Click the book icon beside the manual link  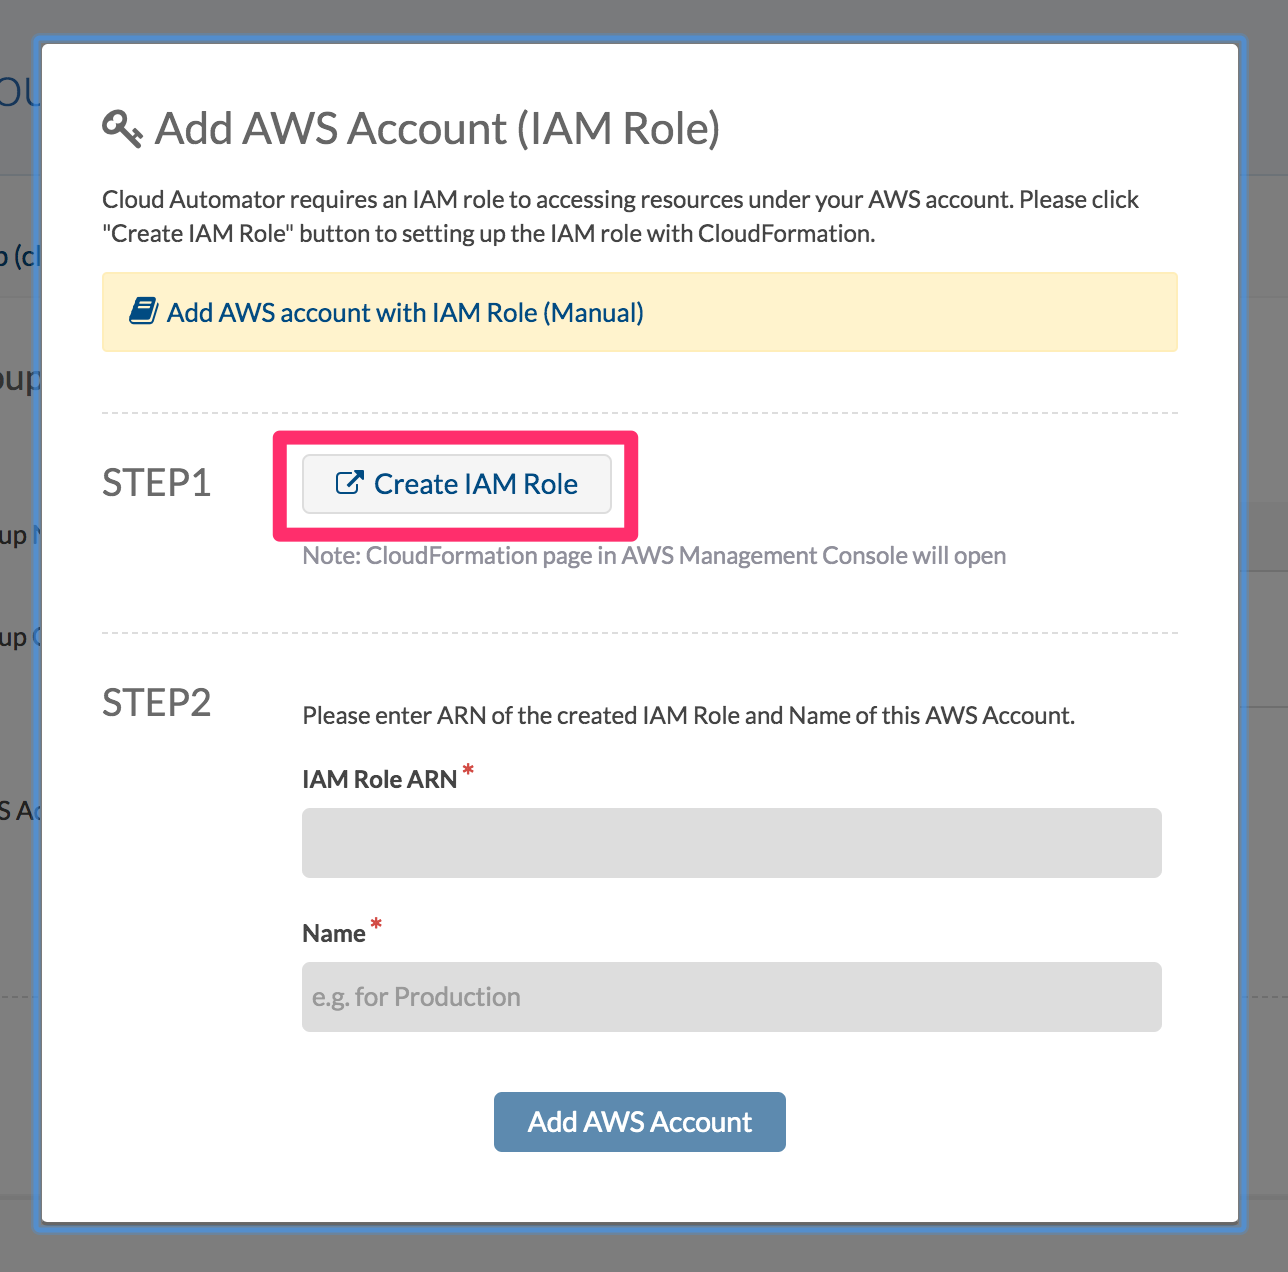tap(144, 311)
